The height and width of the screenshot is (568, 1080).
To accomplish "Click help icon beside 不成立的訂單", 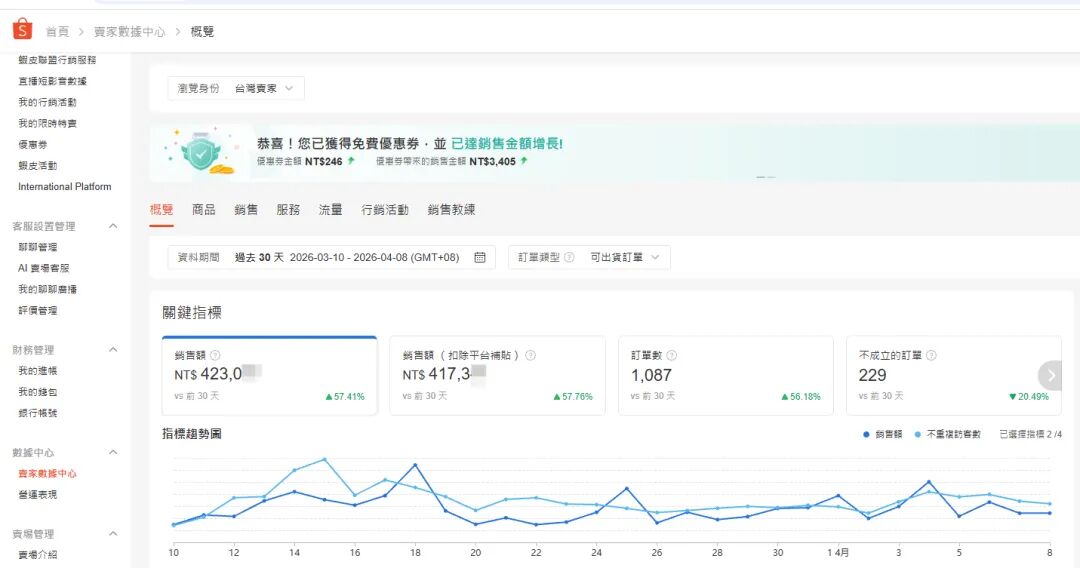I will (x=931, y=355).
